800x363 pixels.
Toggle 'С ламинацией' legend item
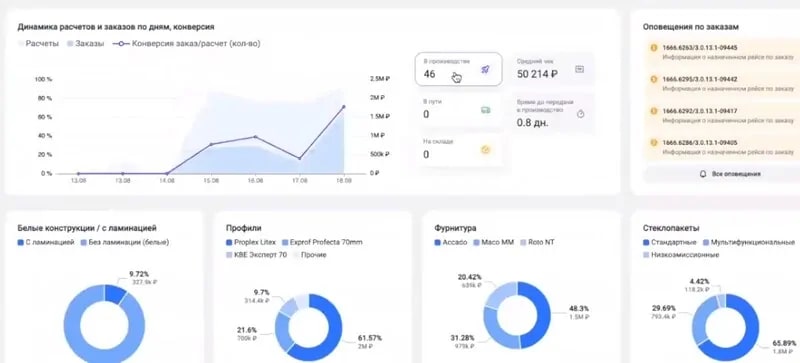pos(46,242)
